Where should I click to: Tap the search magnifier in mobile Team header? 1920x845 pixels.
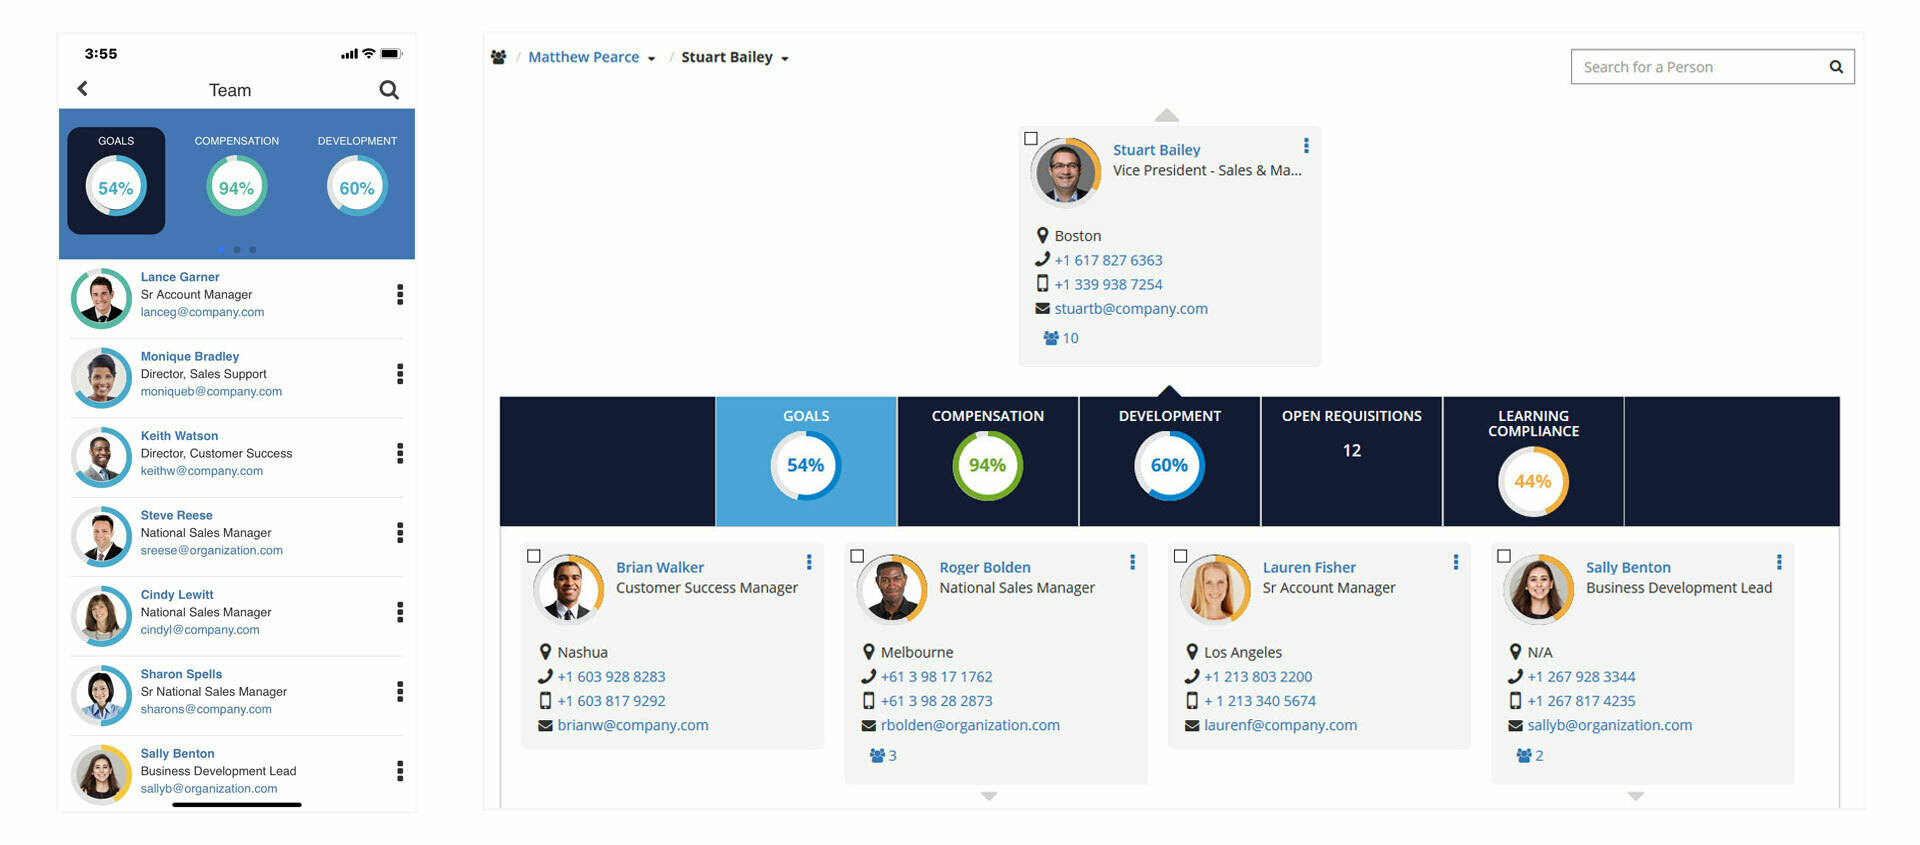click(389, 90)
